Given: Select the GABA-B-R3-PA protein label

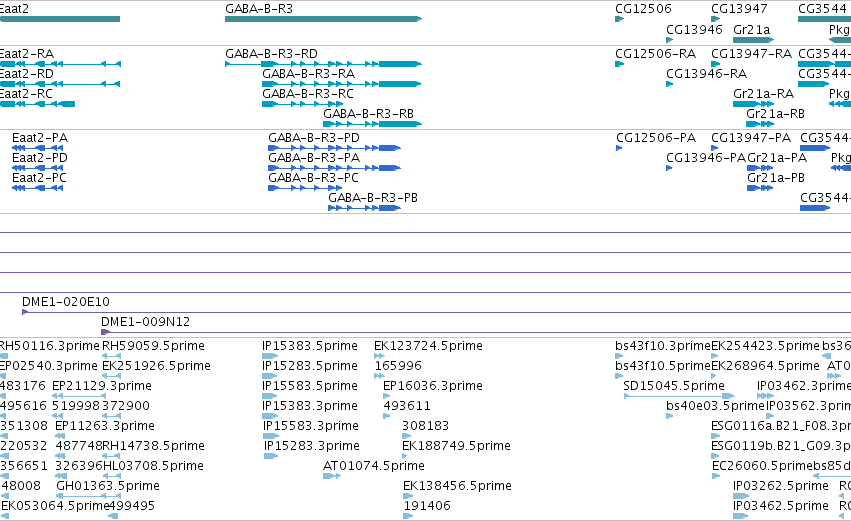Looking at the screenshot, I should click(314, 158).
